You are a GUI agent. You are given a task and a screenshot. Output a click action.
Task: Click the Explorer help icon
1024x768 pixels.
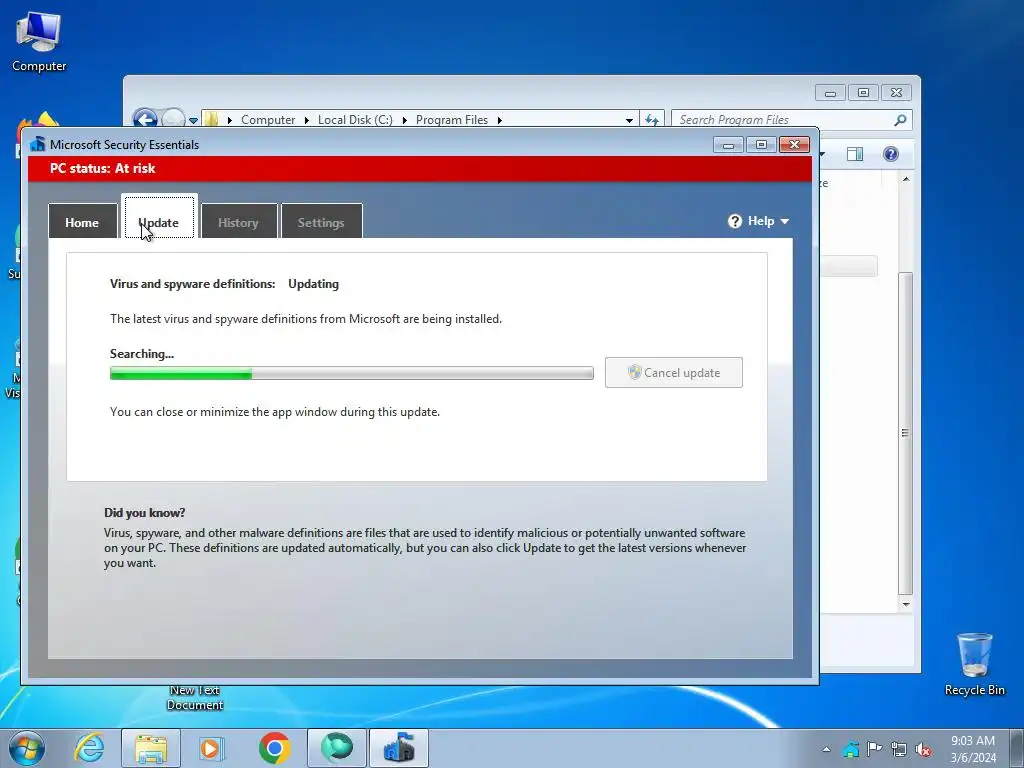(891, 153)
